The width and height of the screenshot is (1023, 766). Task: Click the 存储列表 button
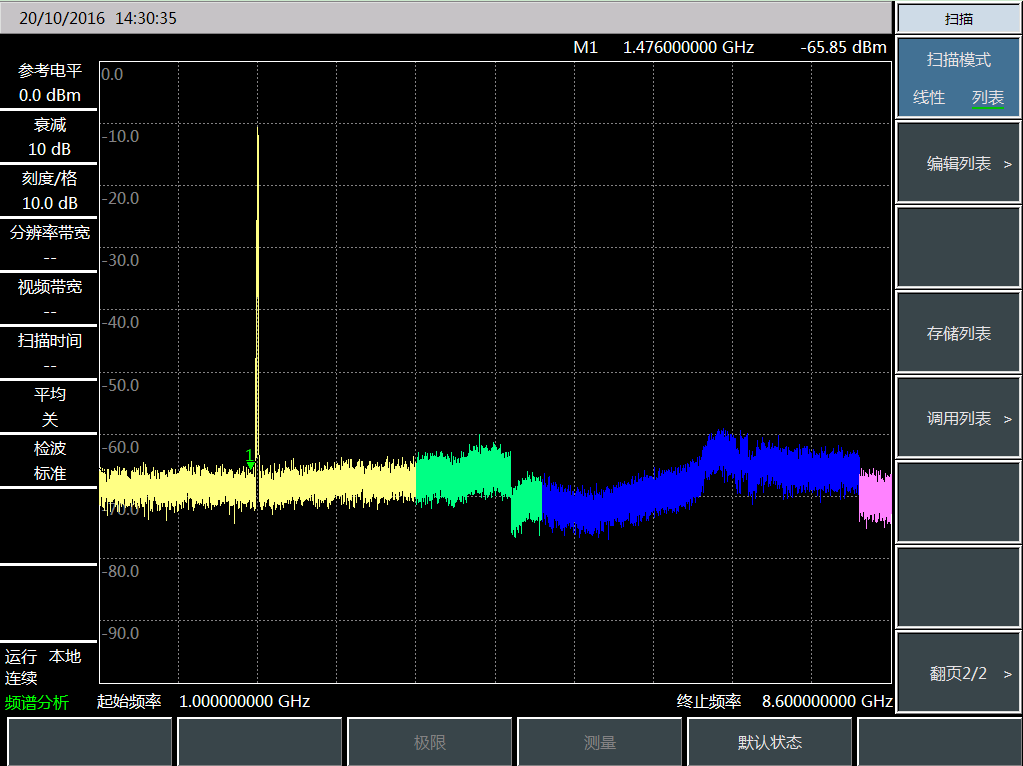pyautogui.click(x=958, y=334)
